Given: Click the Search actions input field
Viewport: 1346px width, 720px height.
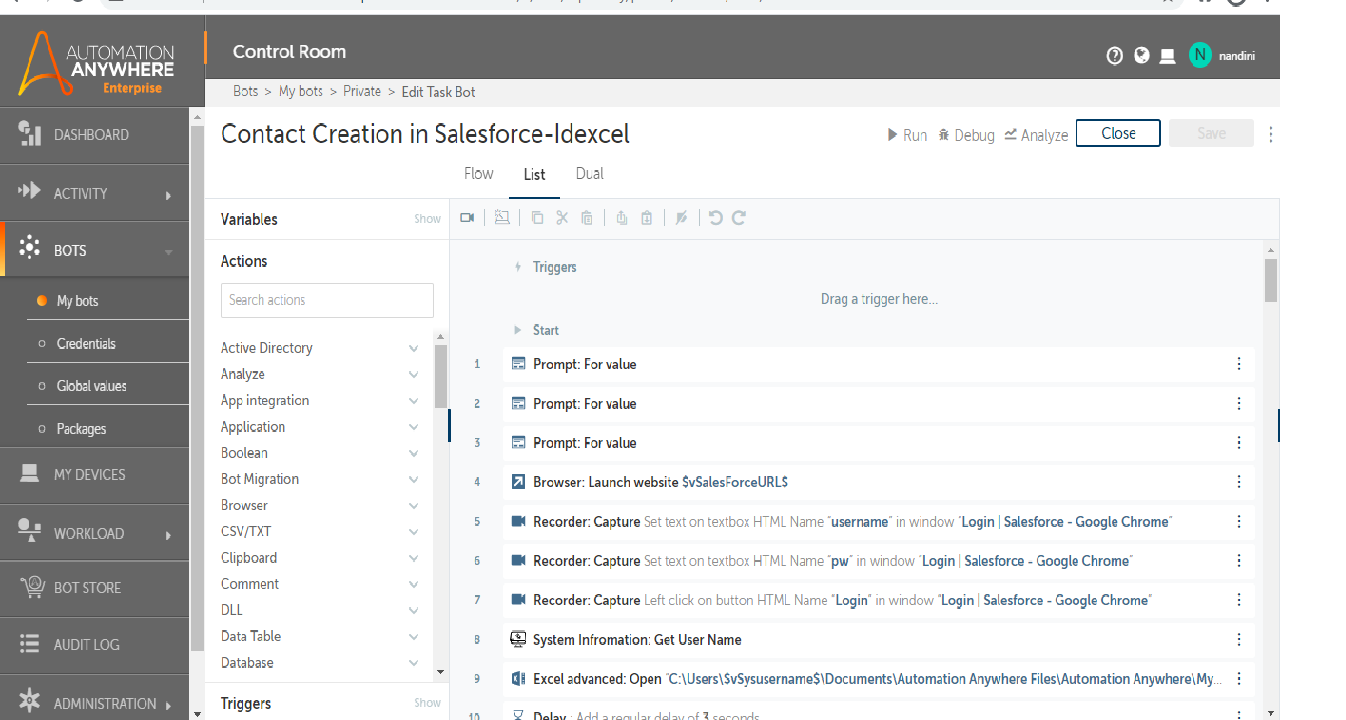Looking at the screenshot, I should [327, 300].
